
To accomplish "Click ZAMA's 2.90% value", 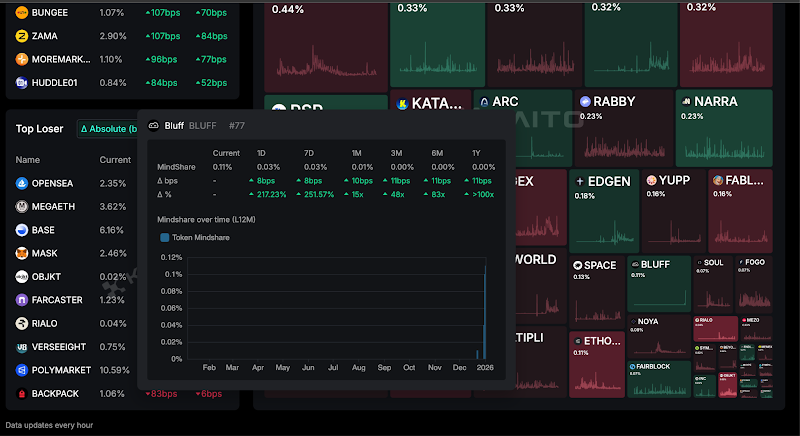I will [x=113, y=36].
